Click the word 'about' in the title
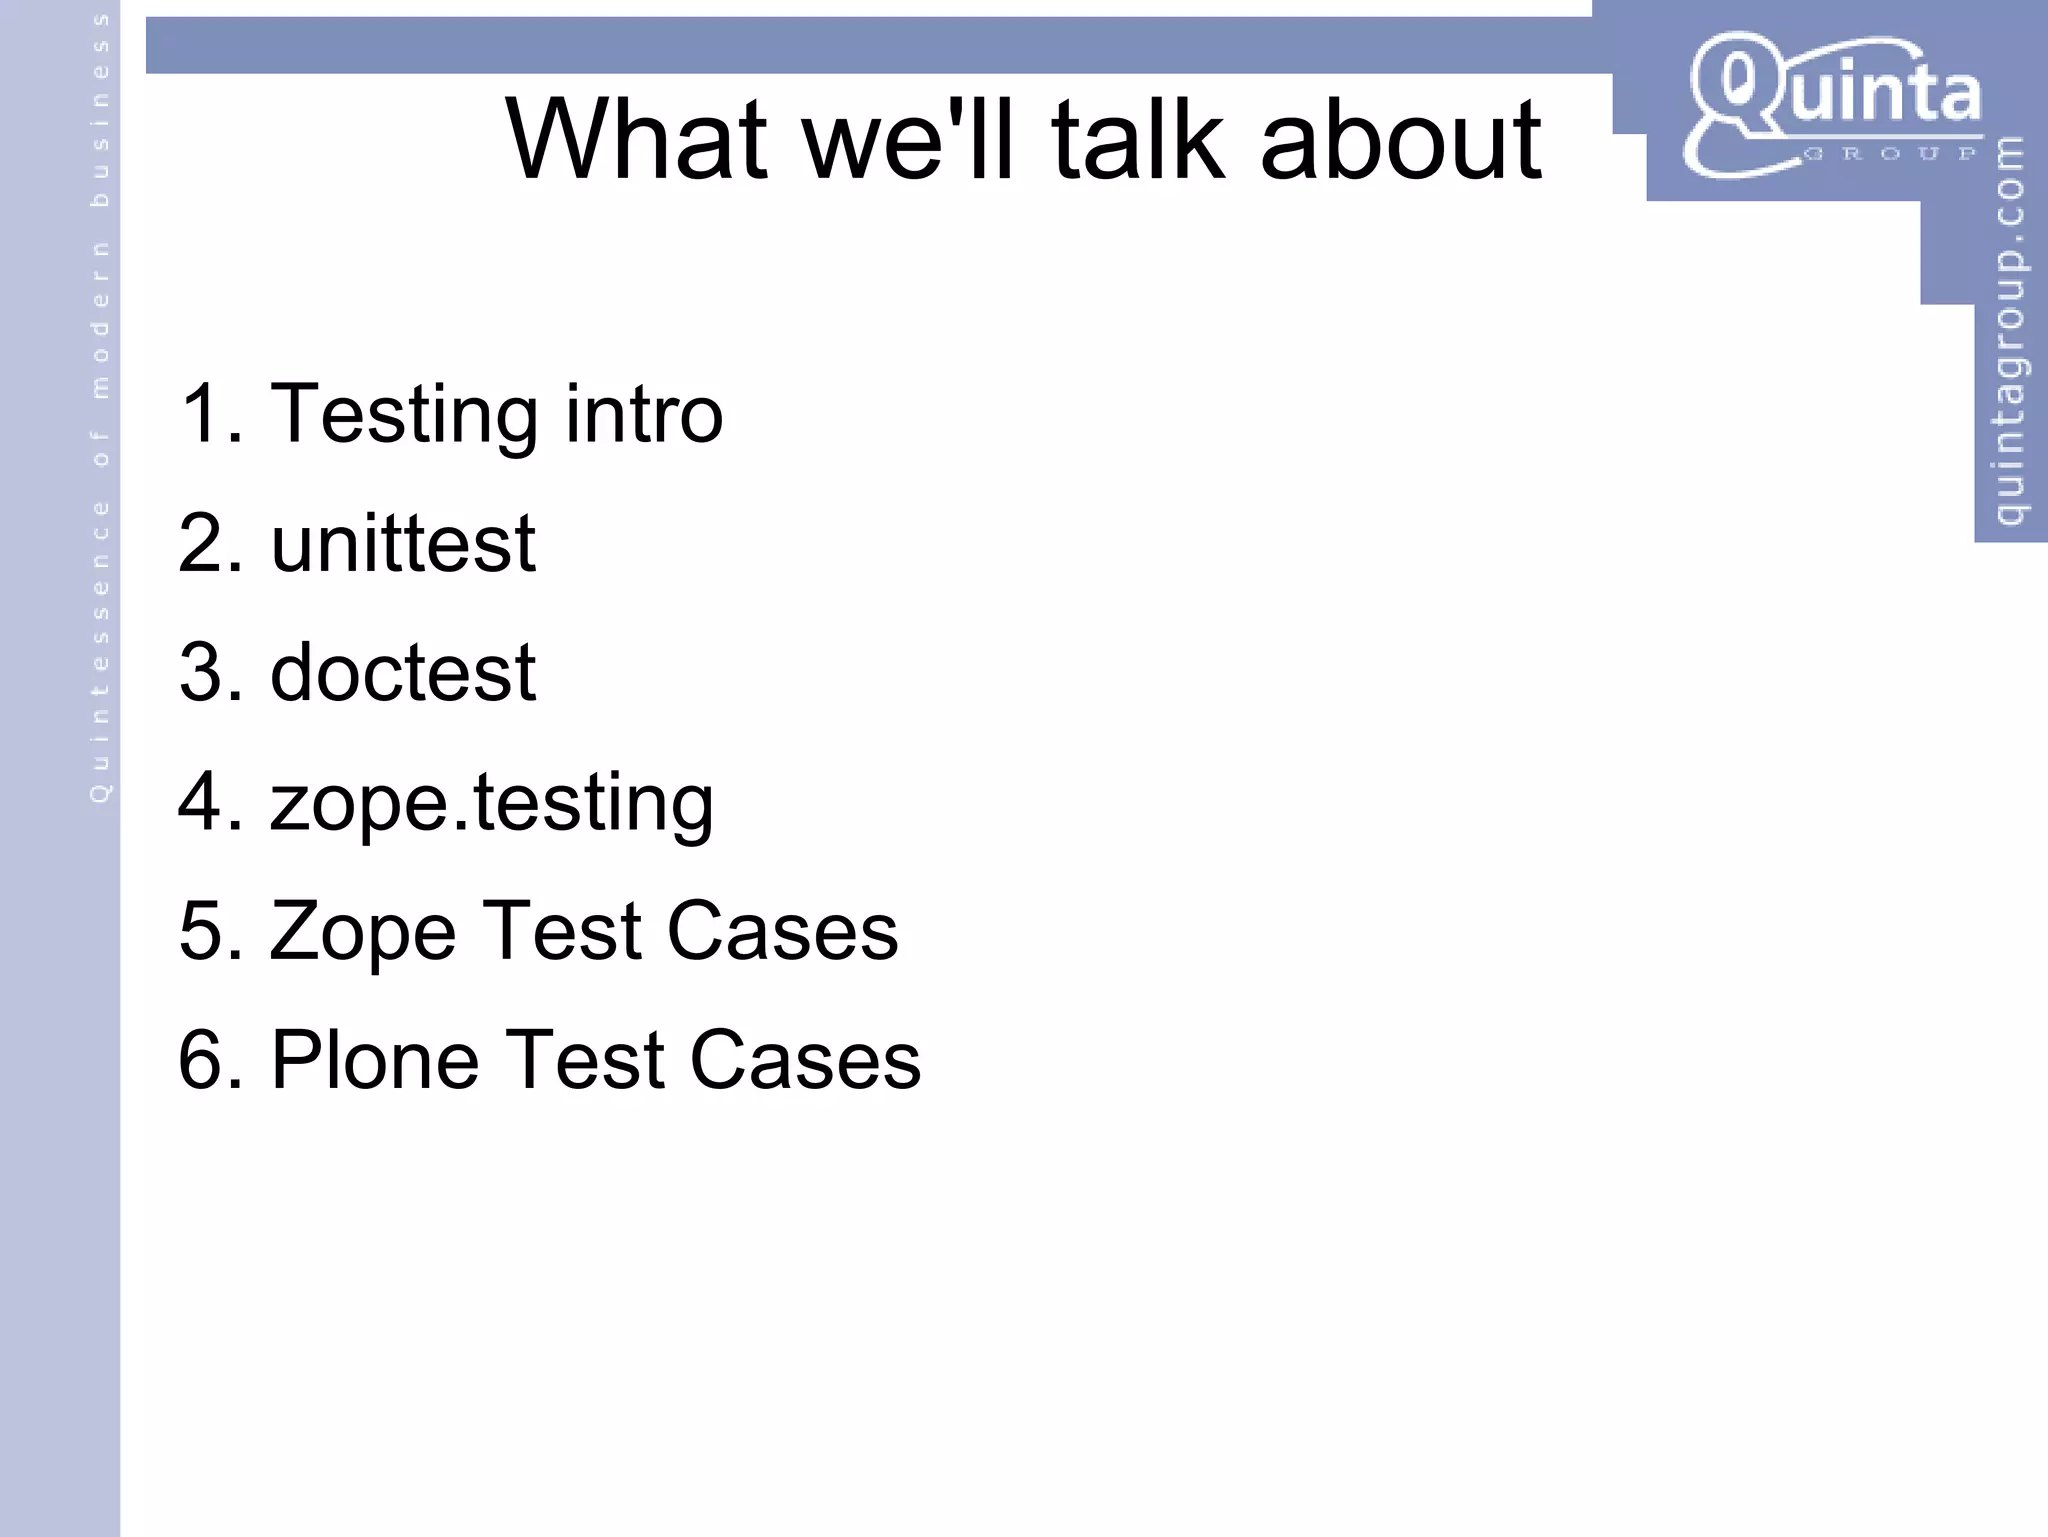 (1401, 139)
